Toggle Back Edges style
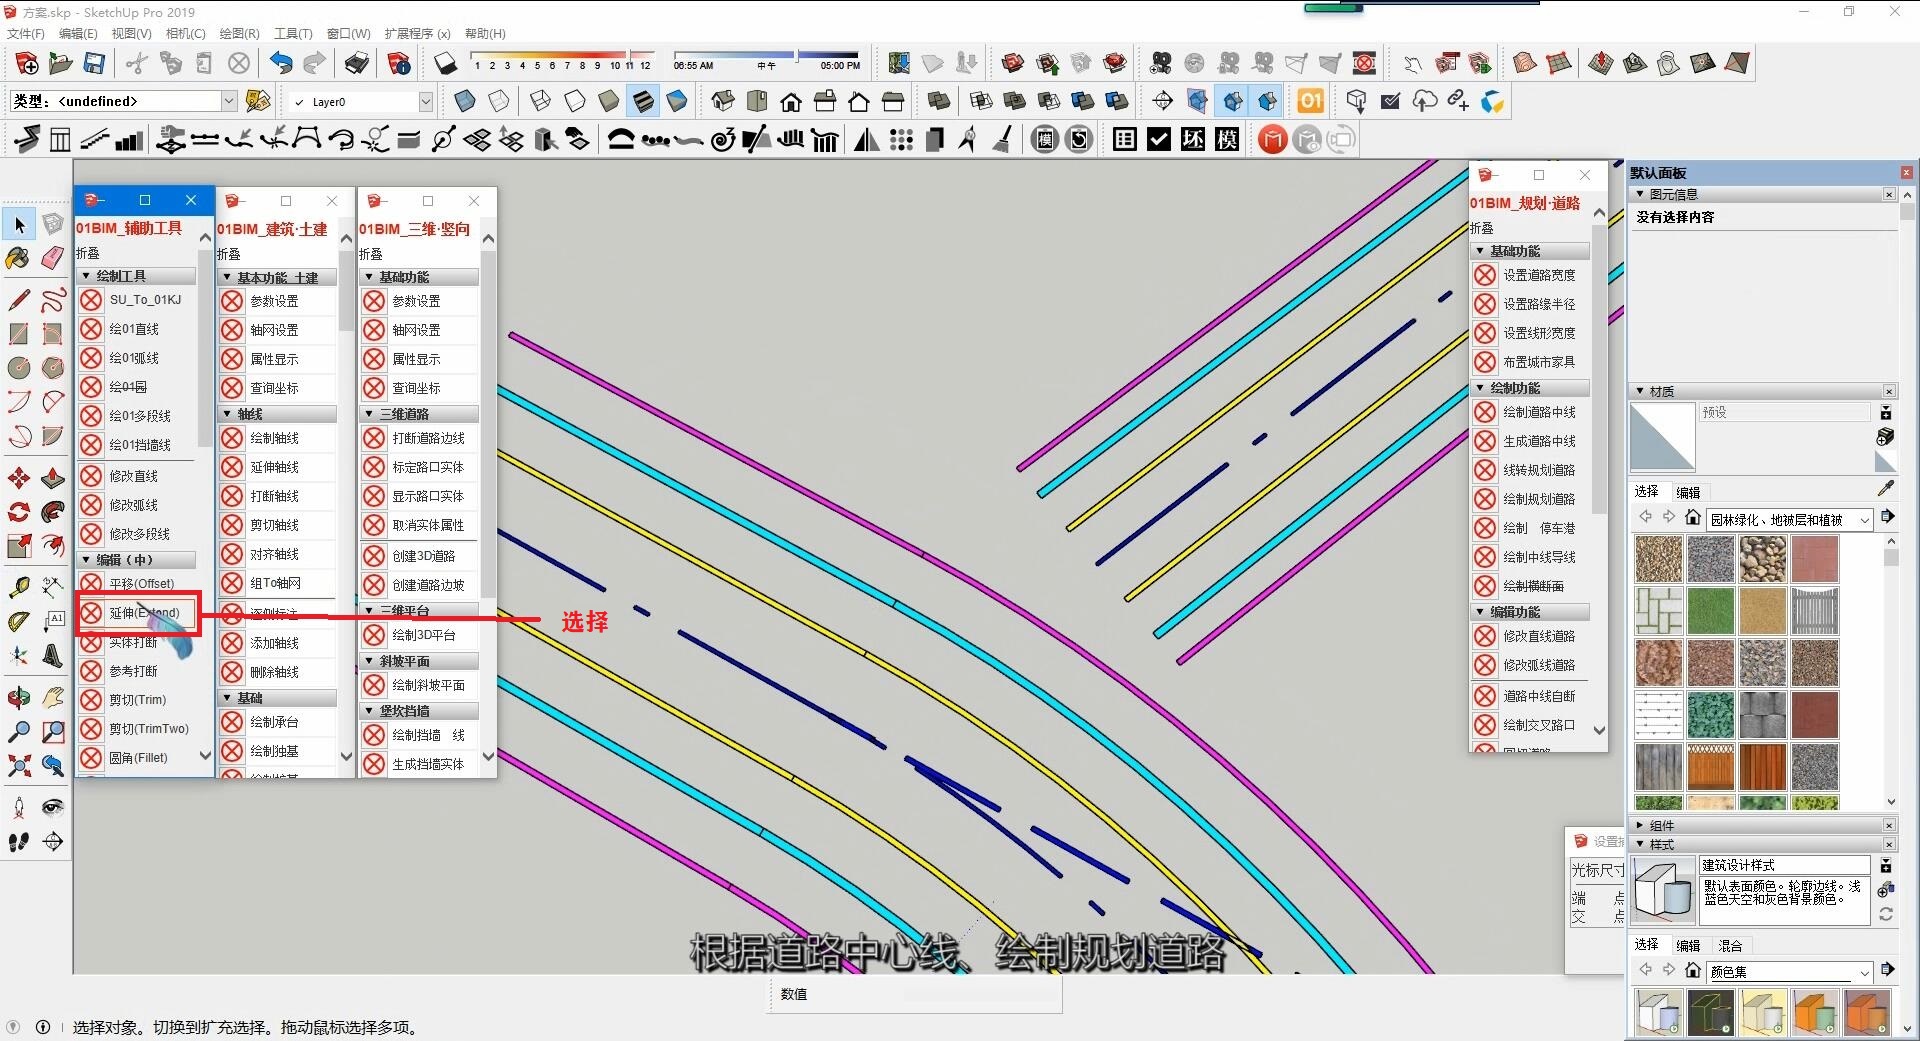The width and height of the screenshot is (1920, 1041). (x=499, y=101)
